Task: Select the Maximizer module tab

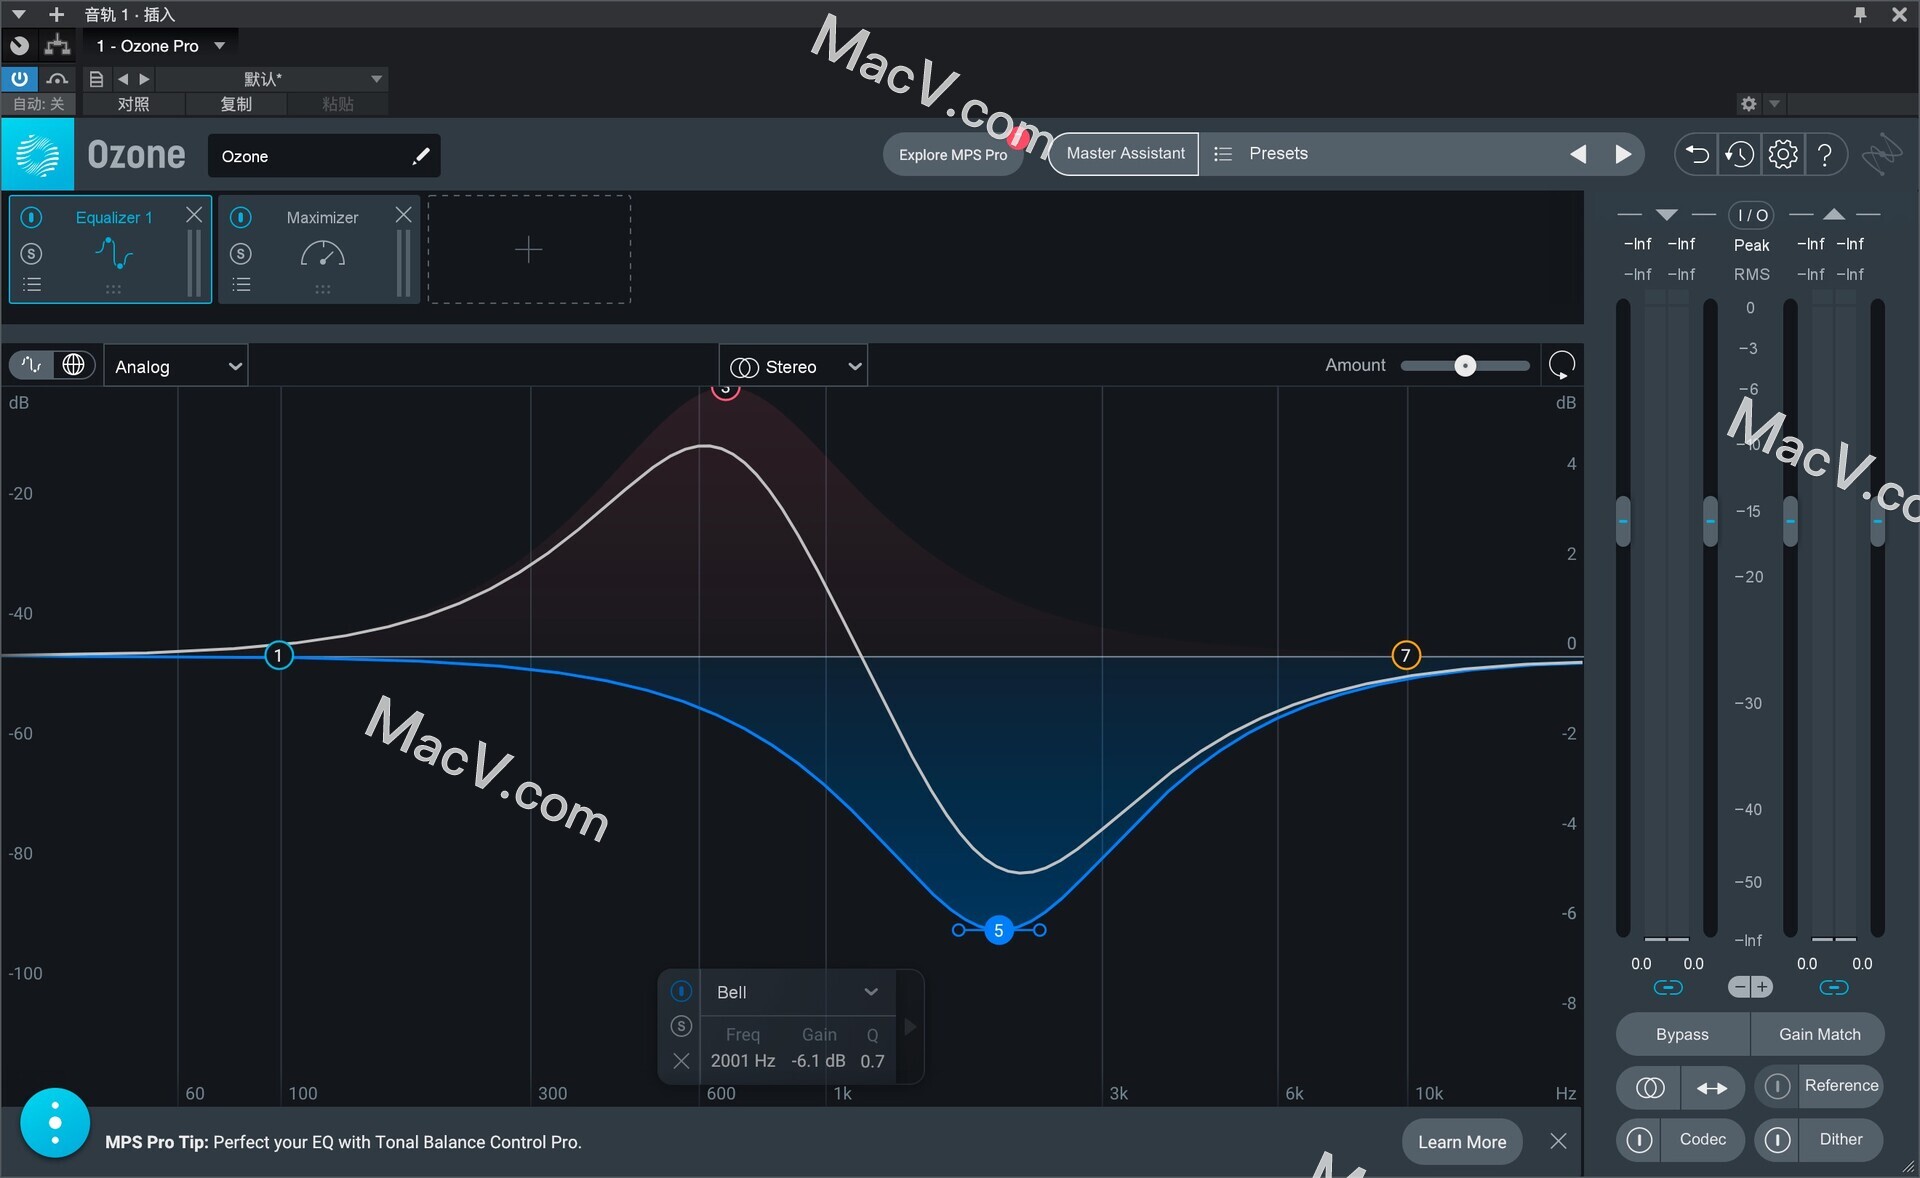Action: [x=322, y=249]
